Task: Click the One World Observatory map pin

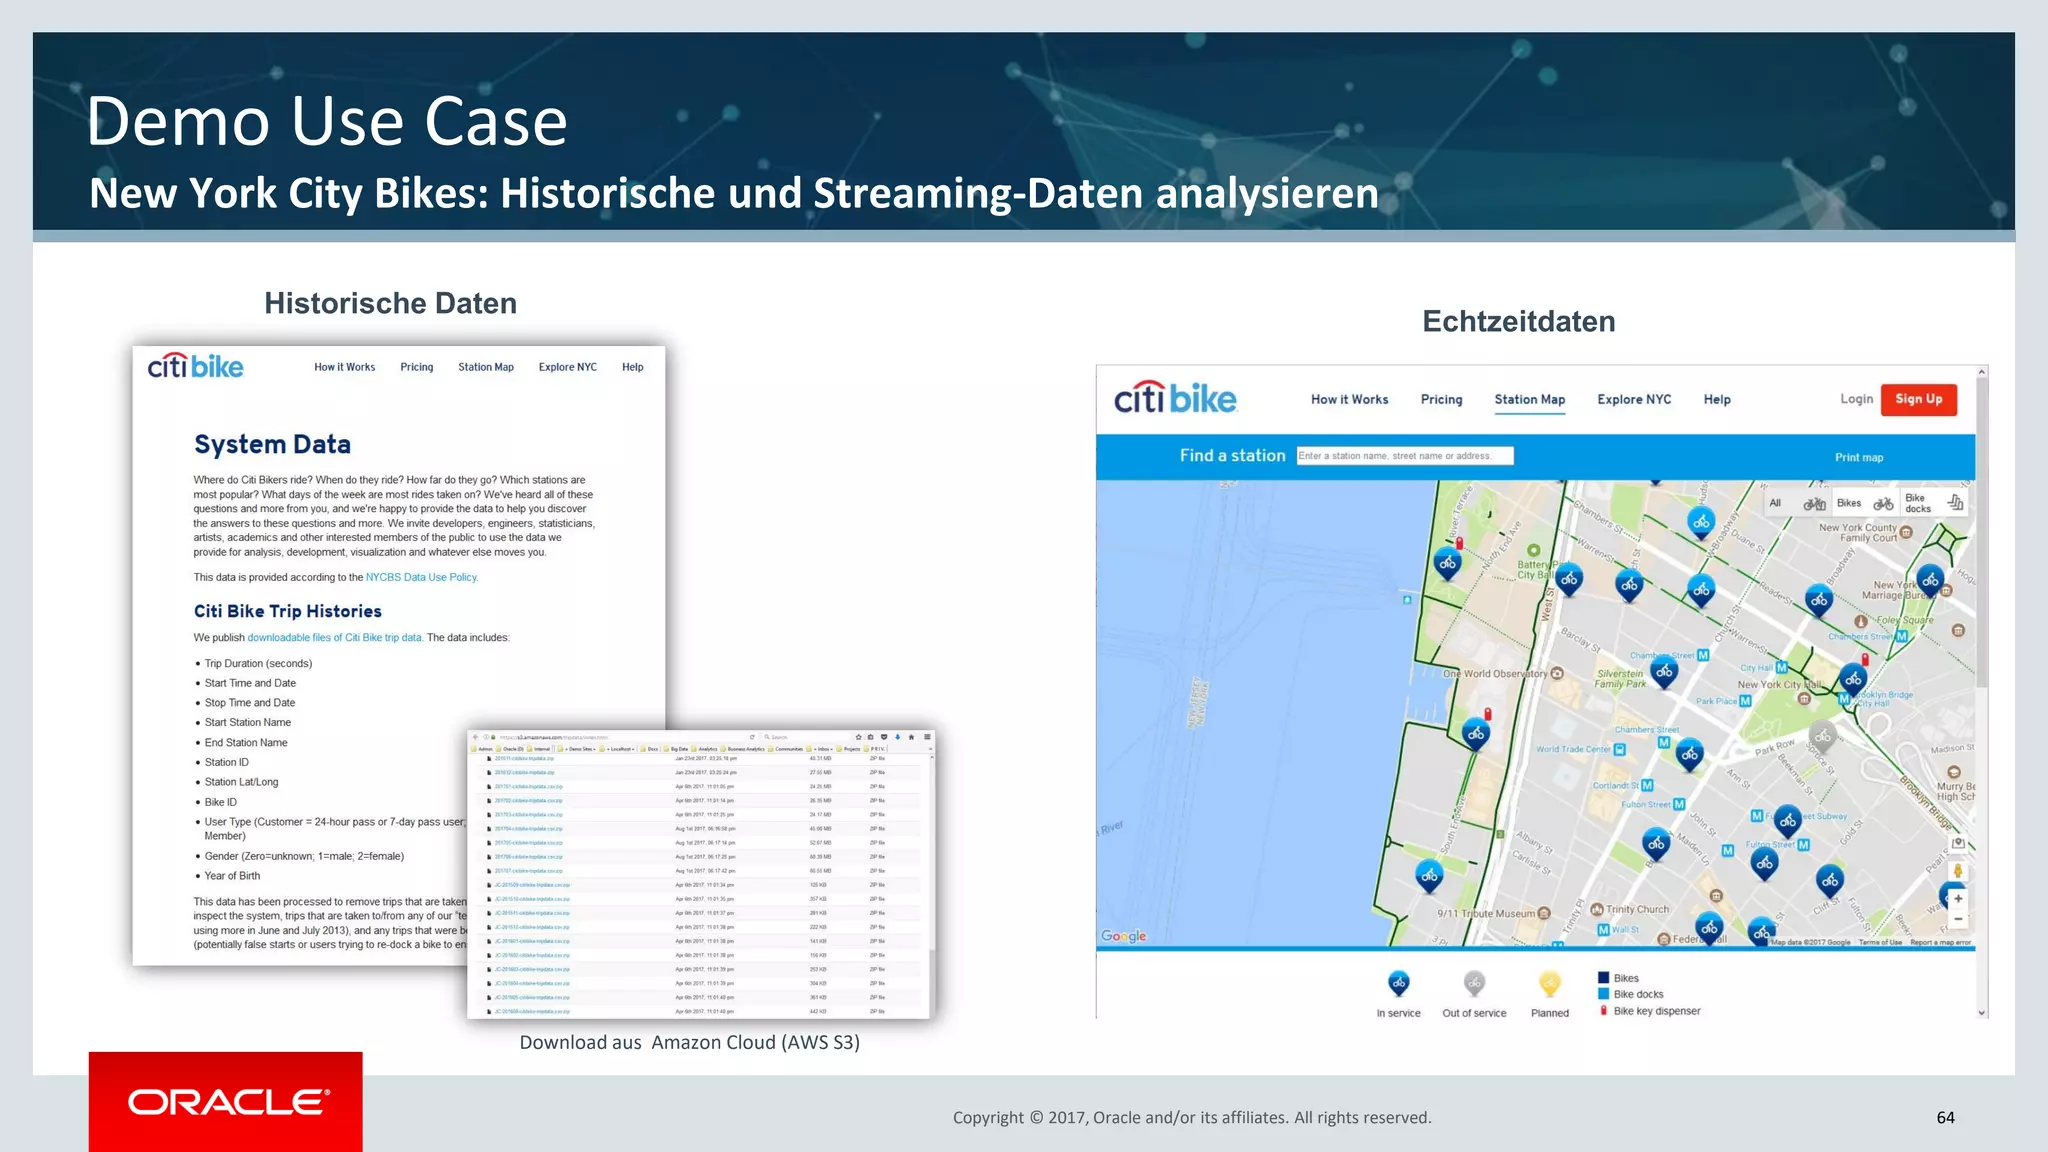Action: [1557, 674]
